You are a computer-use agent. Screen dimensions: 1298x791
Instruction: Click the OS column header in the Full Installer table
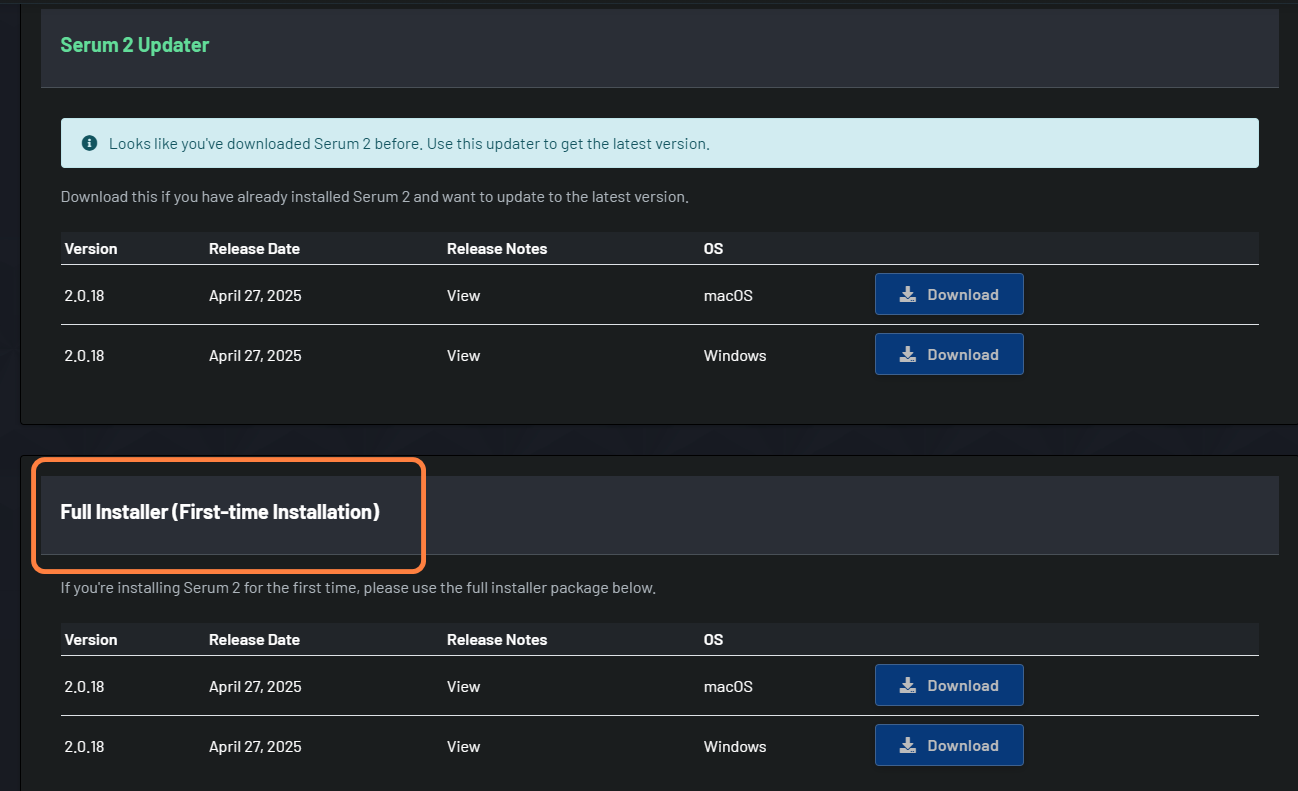click(713, 640)
